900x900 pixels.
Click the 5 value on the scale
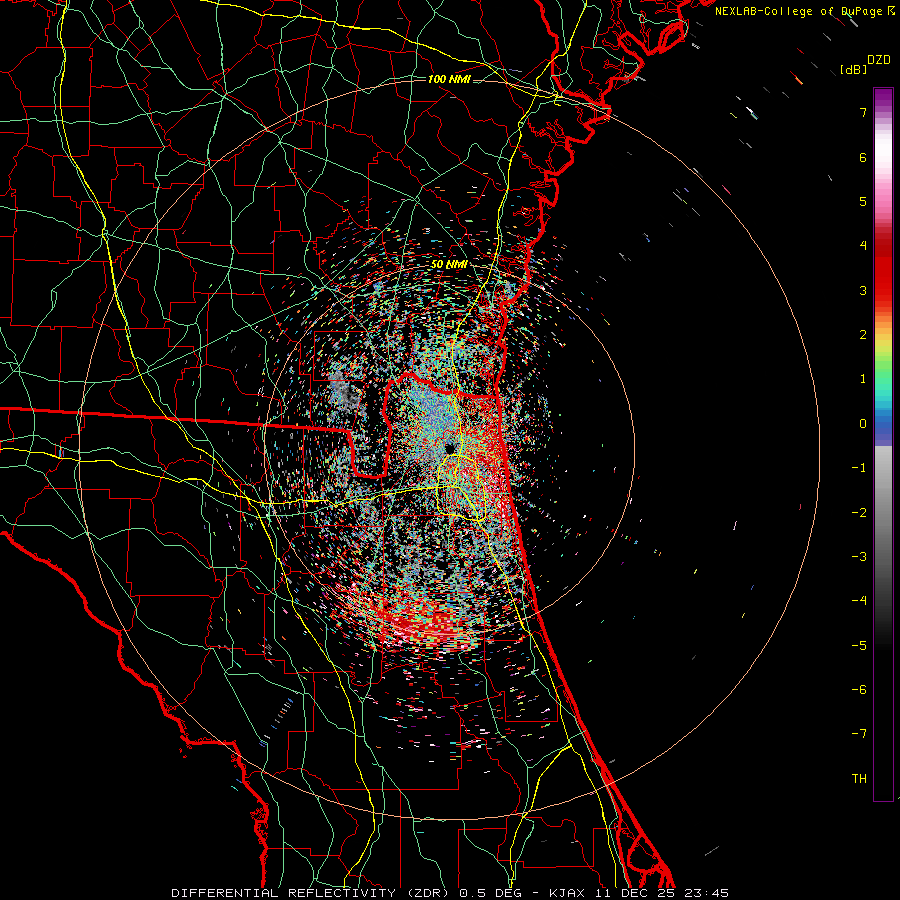[863, 201]
